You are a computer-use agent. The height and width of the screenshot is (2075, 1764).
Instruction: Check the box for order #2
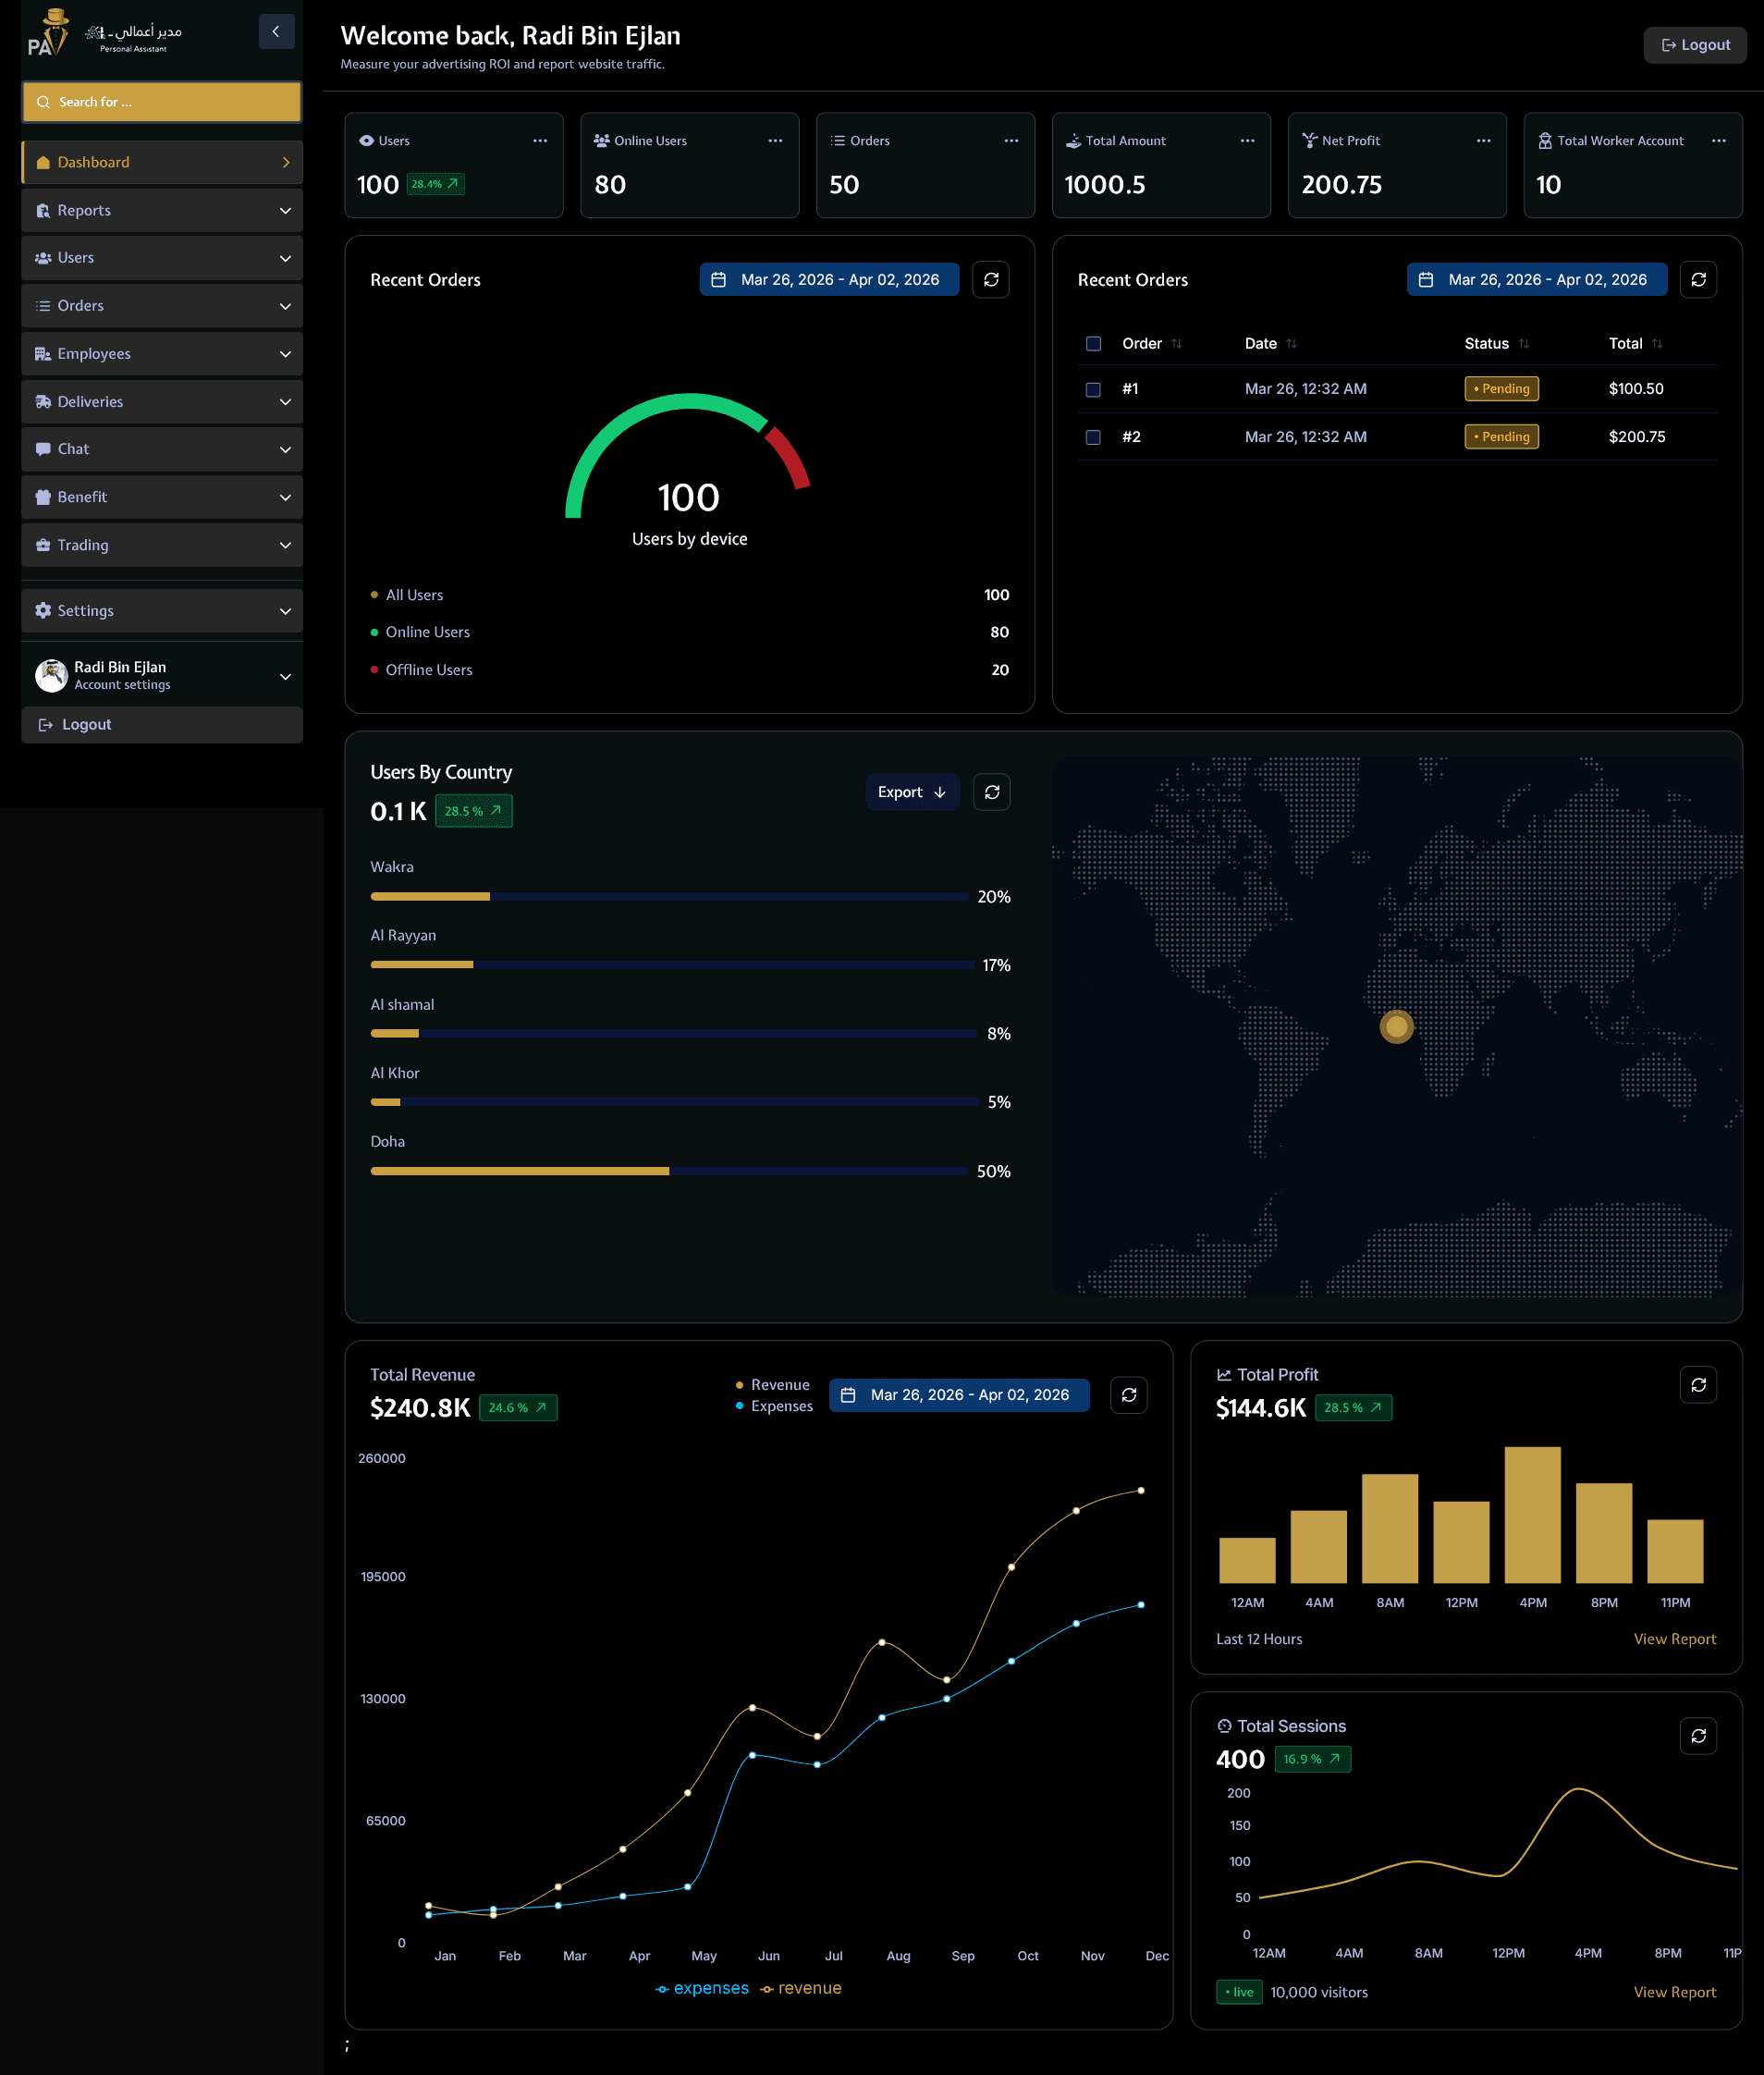(1093, 437)
